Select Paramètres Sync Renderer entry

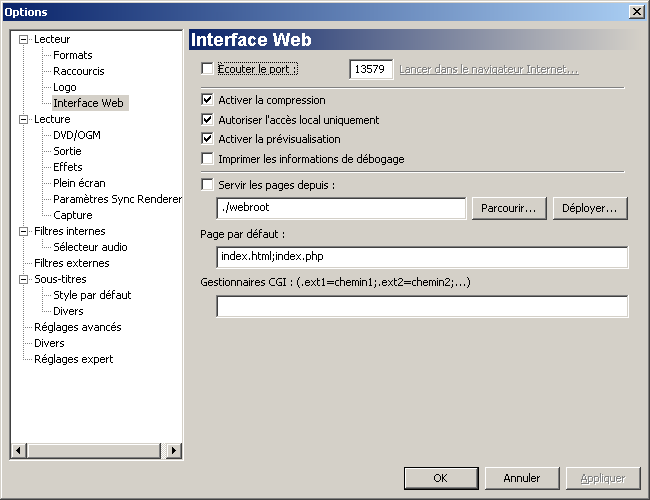(117, 199)
